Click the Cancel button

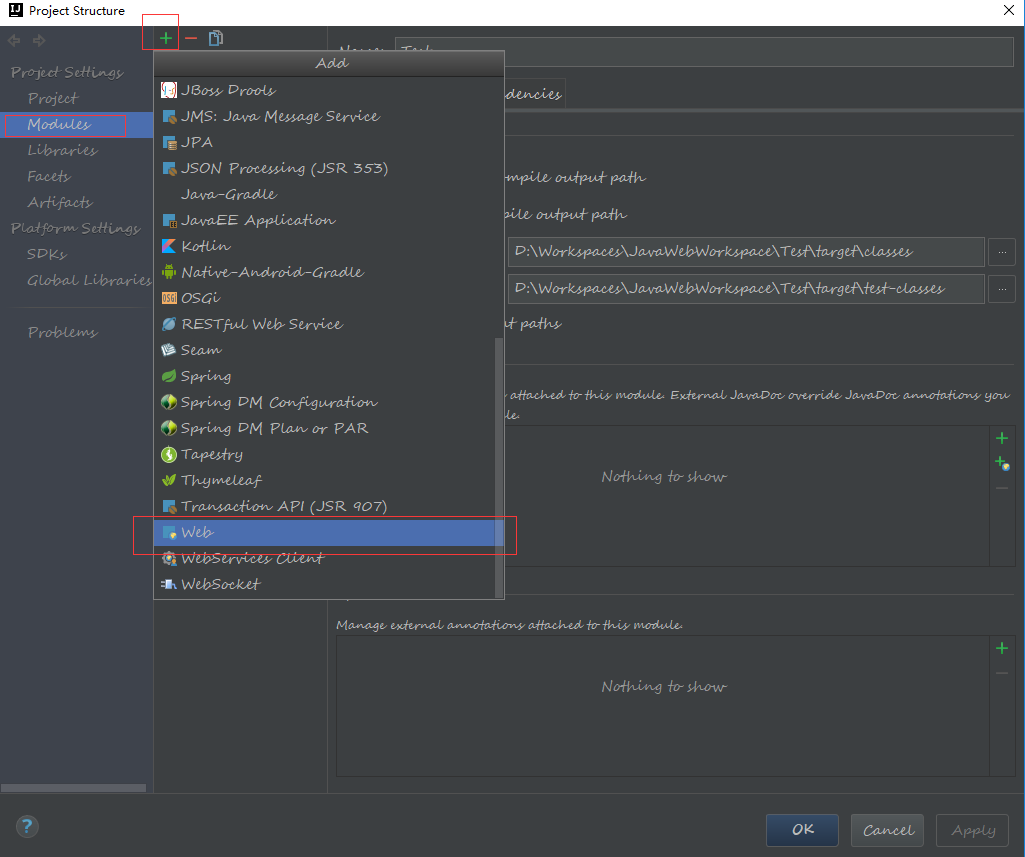[887, 830]
